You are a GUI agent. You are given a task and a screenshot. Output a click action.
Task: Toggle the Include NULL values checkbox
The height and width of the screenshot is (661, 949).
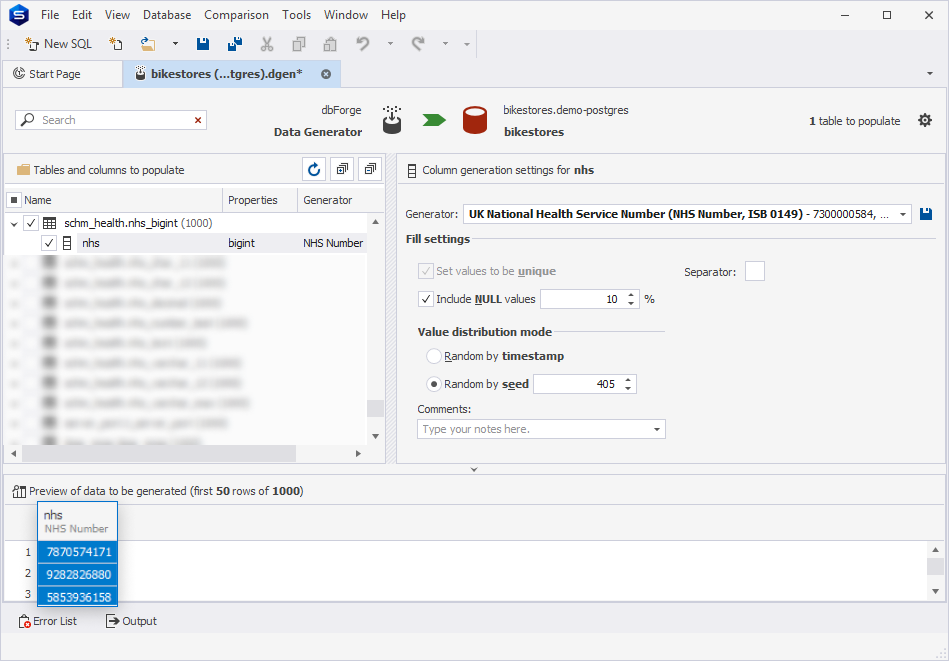(x=425, y=299)
